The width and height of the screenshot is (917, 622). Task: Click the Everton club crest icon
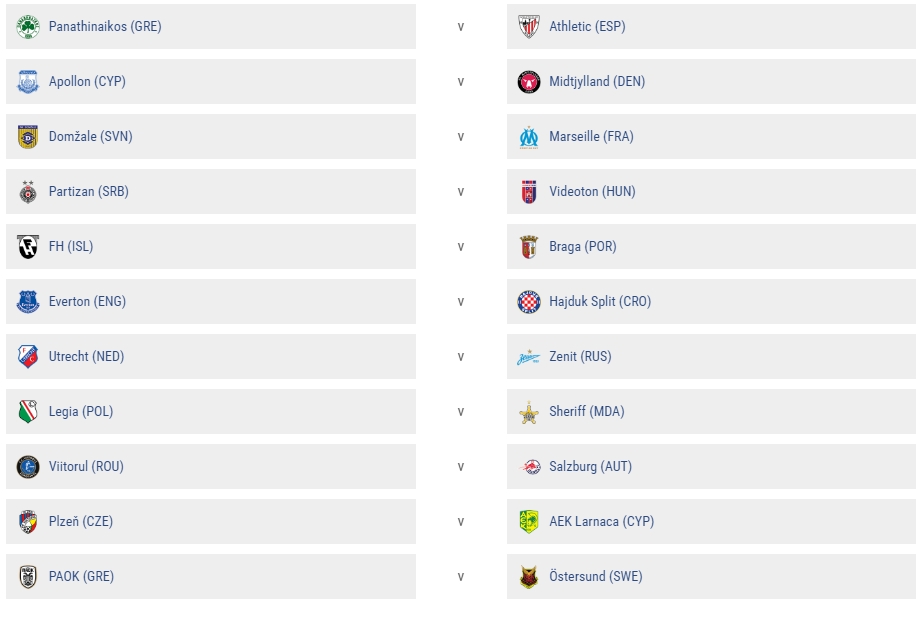tap(28, 302)
